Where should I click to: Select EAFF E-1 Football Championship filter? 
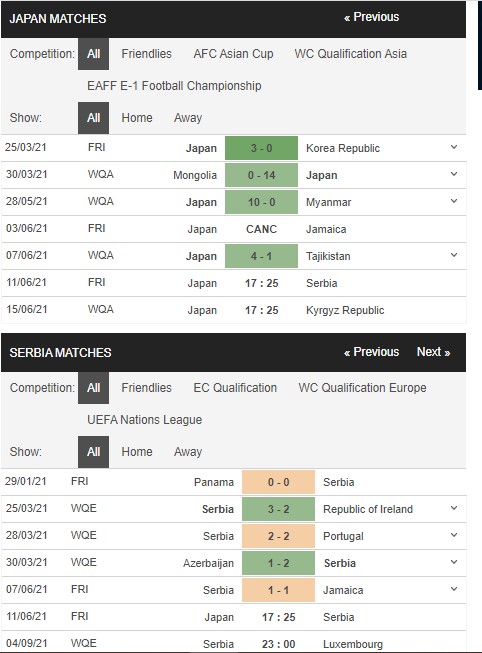(x=174, y=86)
